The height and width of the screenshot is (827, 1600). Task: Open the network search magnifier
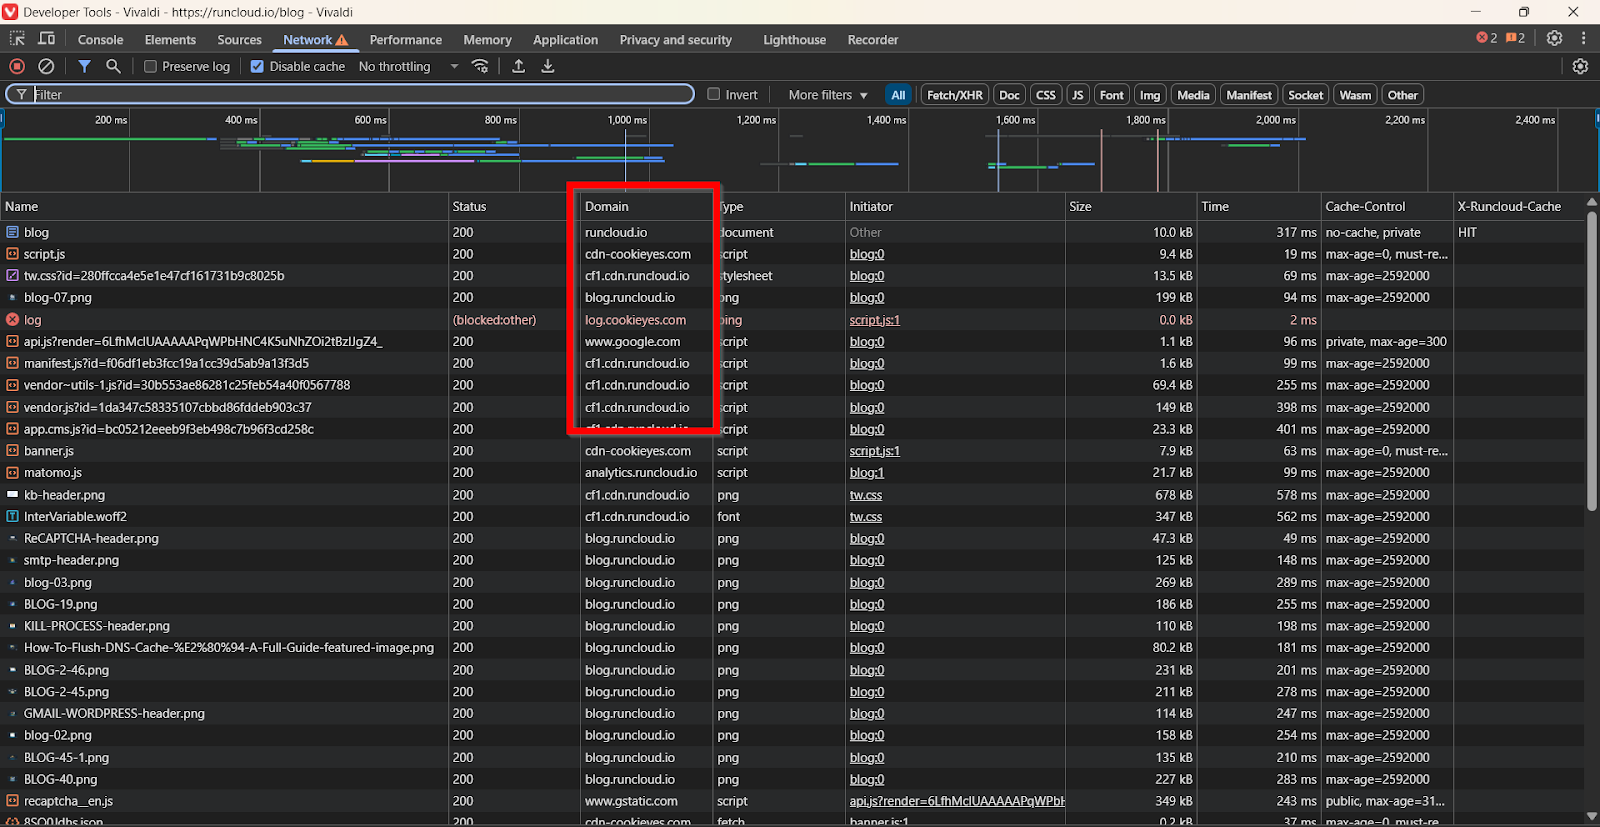coord(113,66)
